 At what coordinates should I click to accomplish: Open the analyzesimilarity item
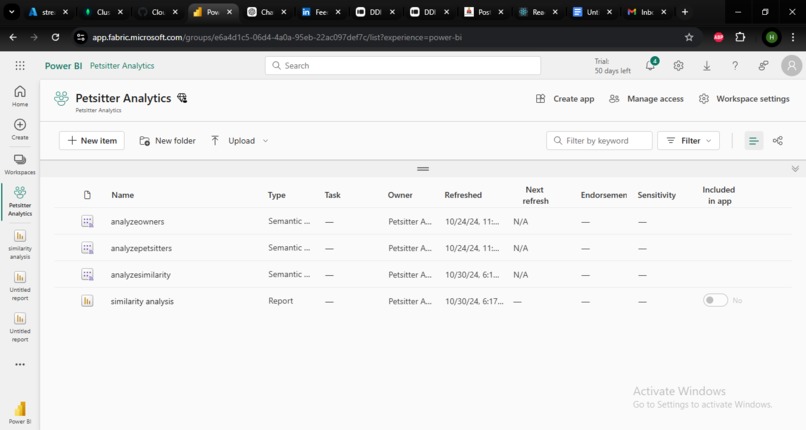coord(140,274)
